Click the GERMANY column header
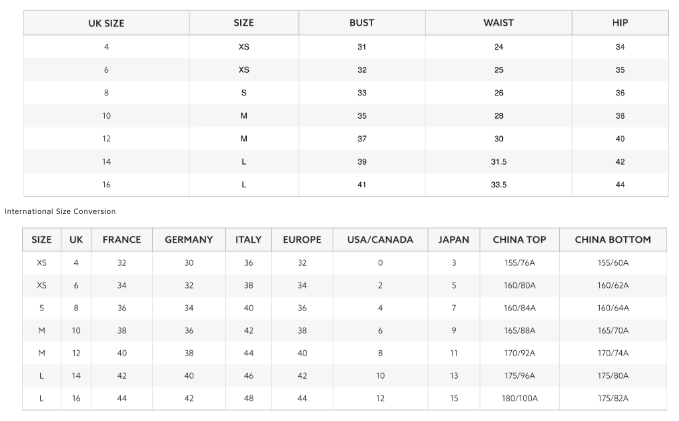 coord(189,240)
